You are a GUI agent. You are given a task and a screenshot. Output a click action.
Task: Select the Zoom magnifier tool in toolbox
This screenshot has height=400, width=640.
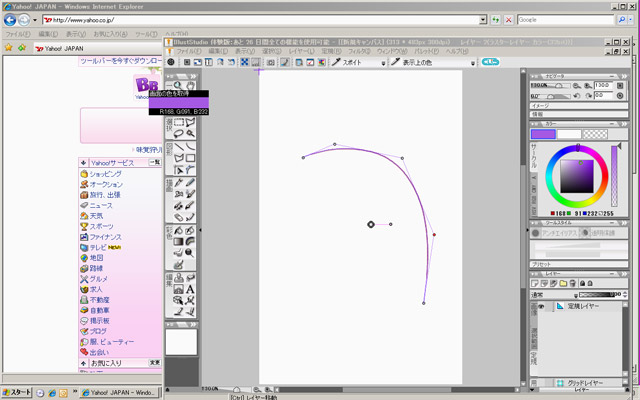pos(178,85)
